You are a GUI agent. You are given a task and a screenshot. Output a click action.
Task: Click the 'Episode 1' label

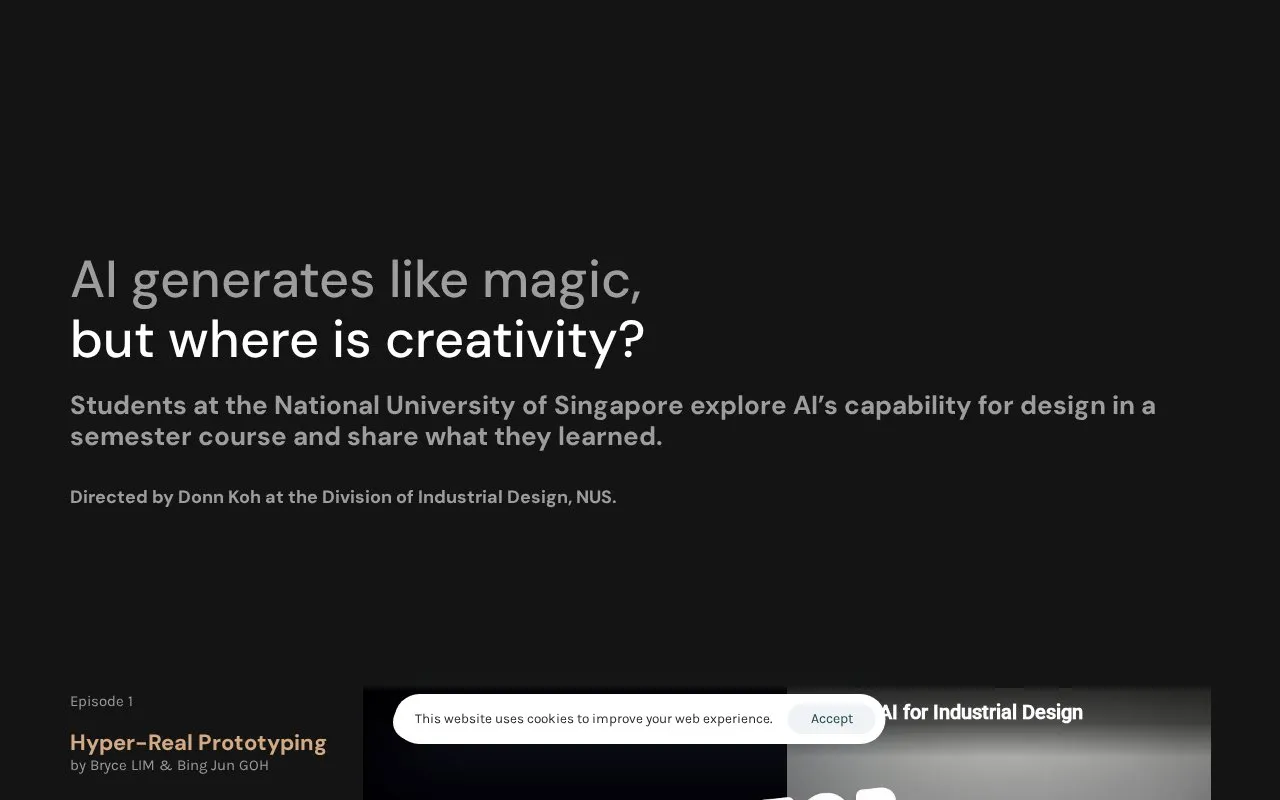coord(101,701)
